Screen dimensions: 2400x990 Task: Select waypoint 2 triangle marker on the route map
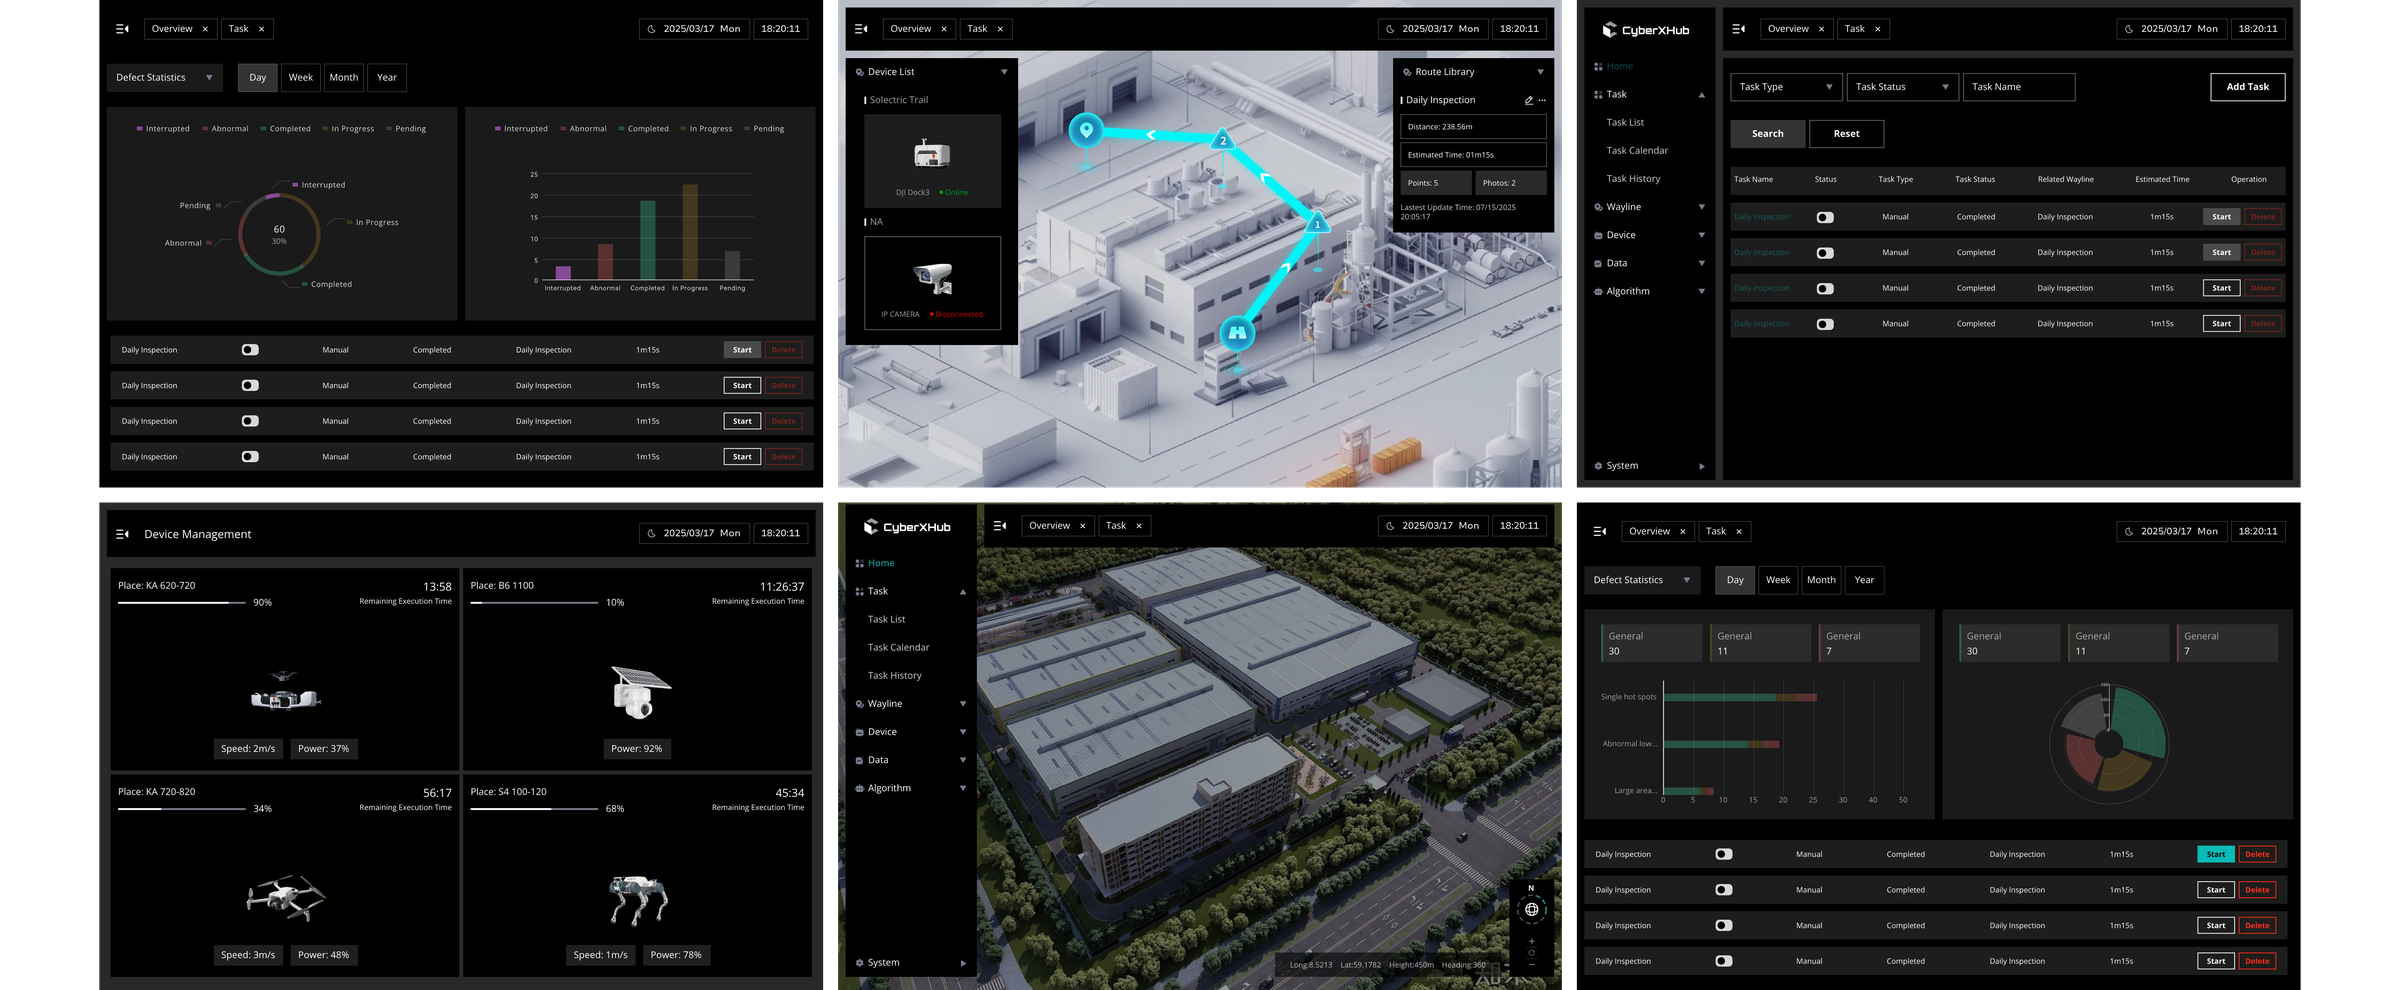pos(1222,139)
